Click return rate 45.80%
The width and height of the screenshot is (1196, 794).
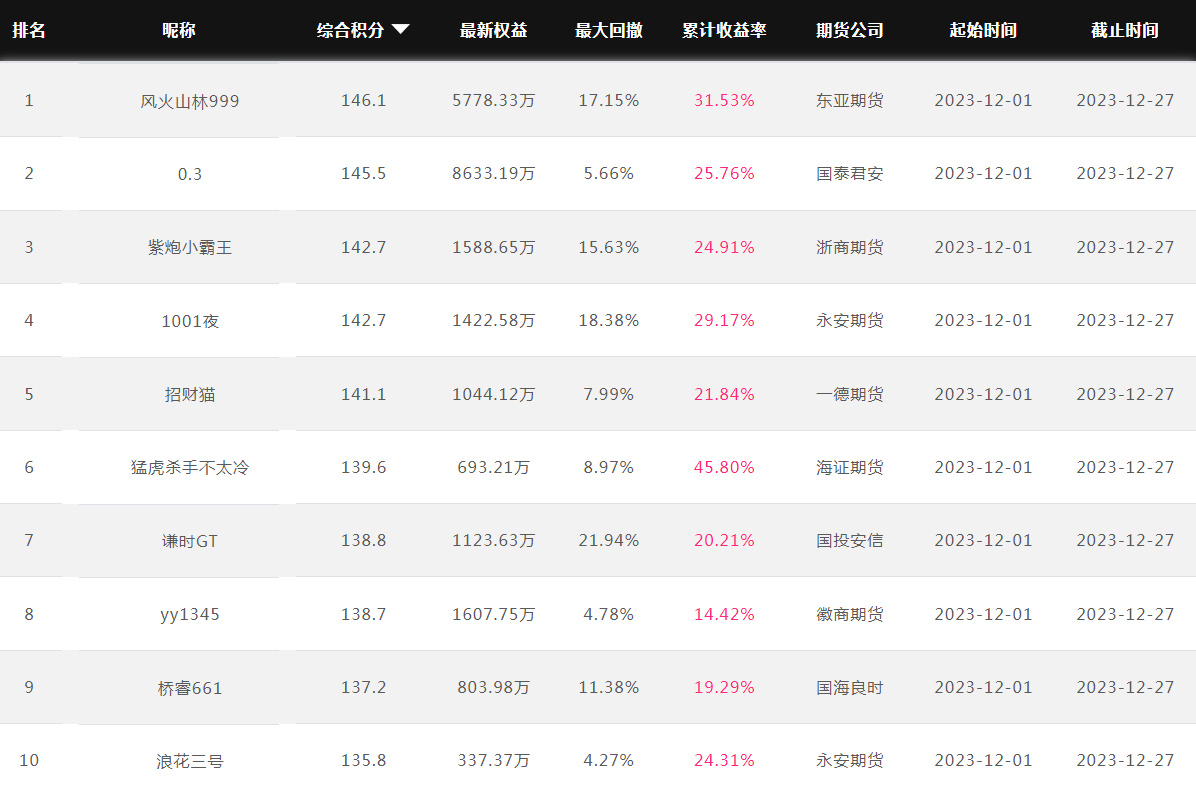coord(724,468)
